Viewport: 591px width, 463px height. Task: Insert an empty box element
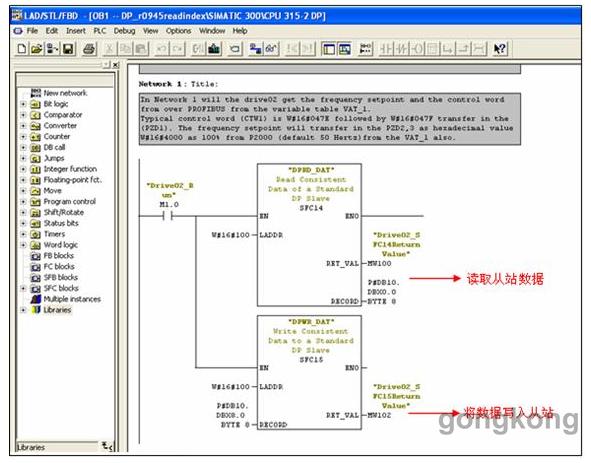[433, 49]
